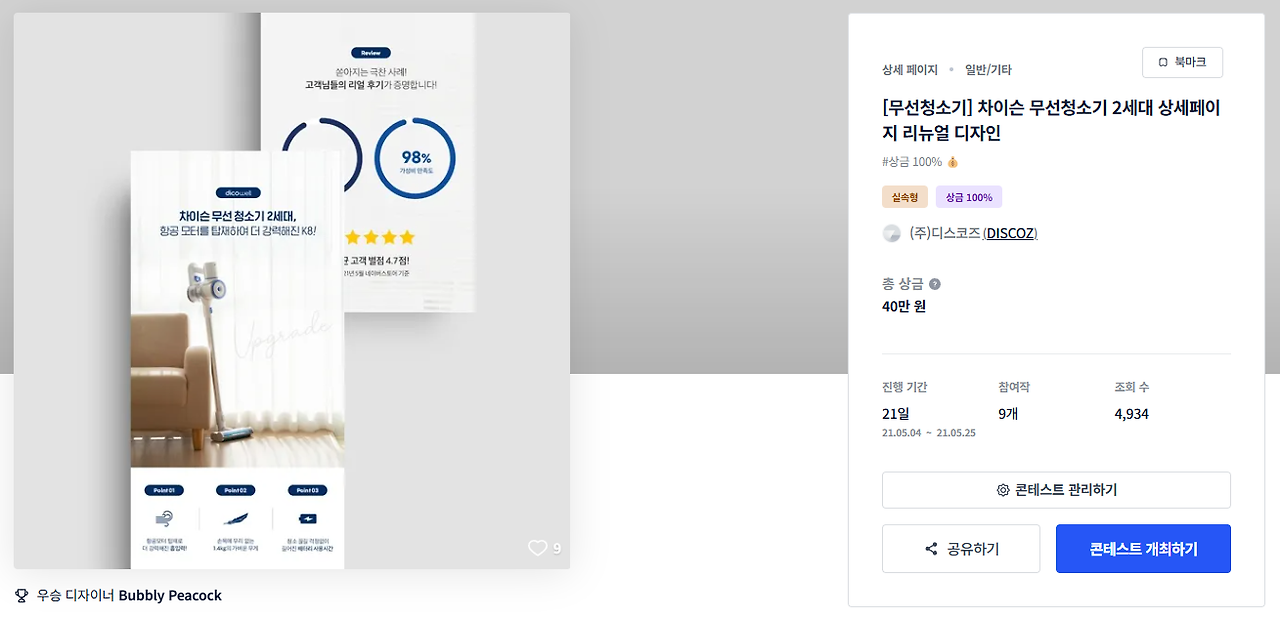Click the share icon in 공유하기 button
This screenshot has width=1280, height=617.
click(931, 549)
